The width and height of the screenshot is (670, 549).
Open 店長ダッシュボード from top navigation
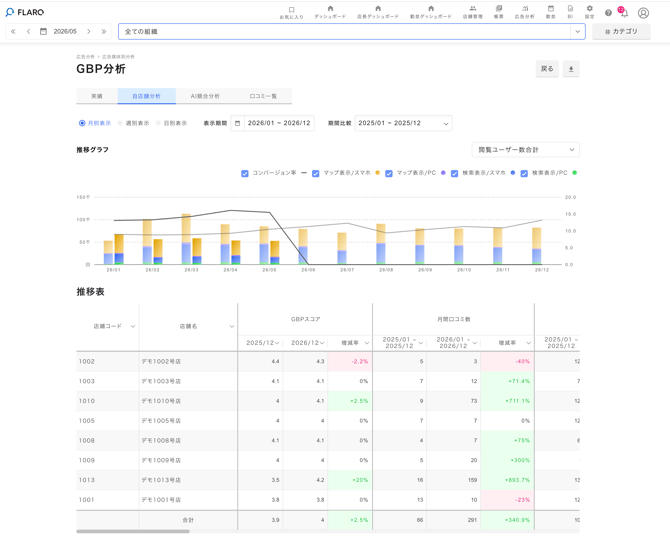(378, 12)
